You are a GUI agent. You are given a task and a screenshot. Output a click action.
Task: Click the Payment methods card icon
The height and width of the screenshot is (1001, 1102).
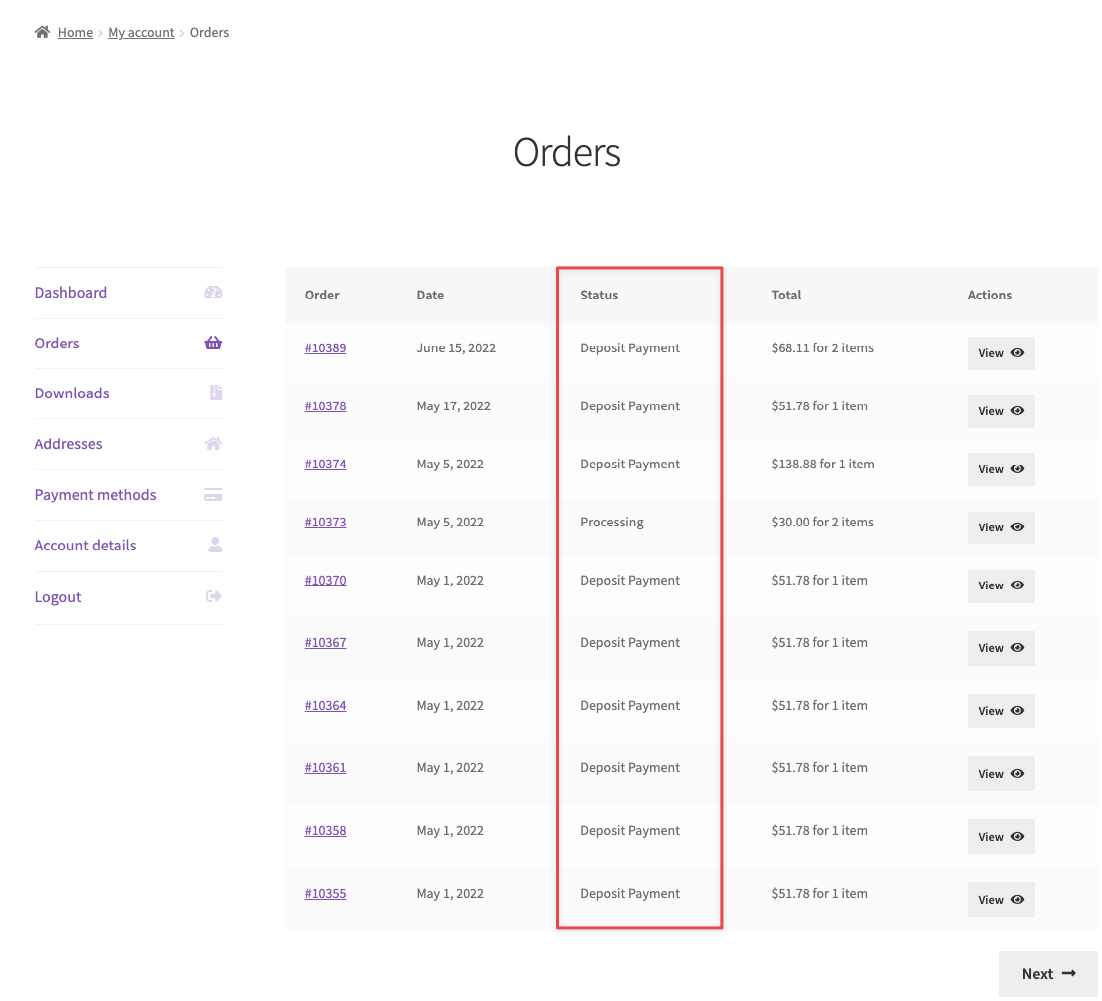click(x=213, y=495)
